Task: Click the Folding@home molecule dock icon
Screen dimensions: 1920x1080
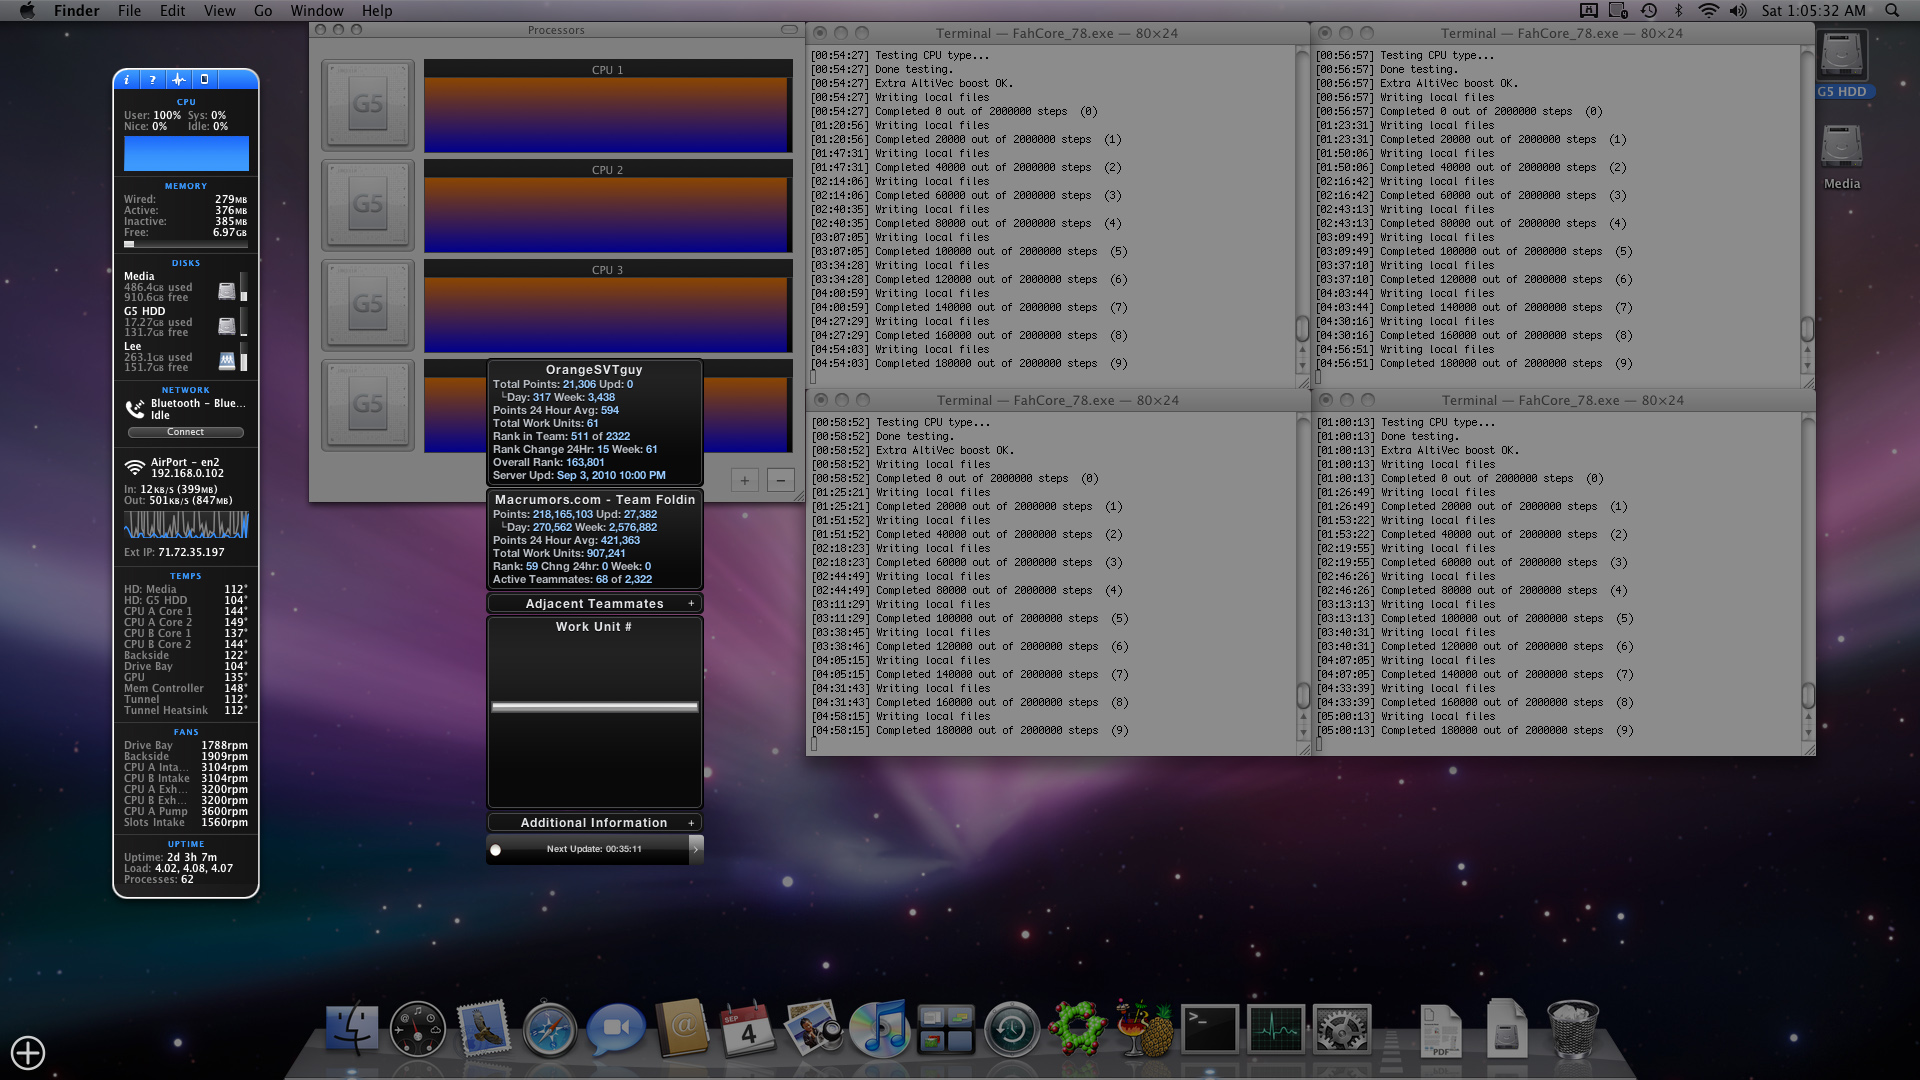Action: (x=1077, y=1029)
